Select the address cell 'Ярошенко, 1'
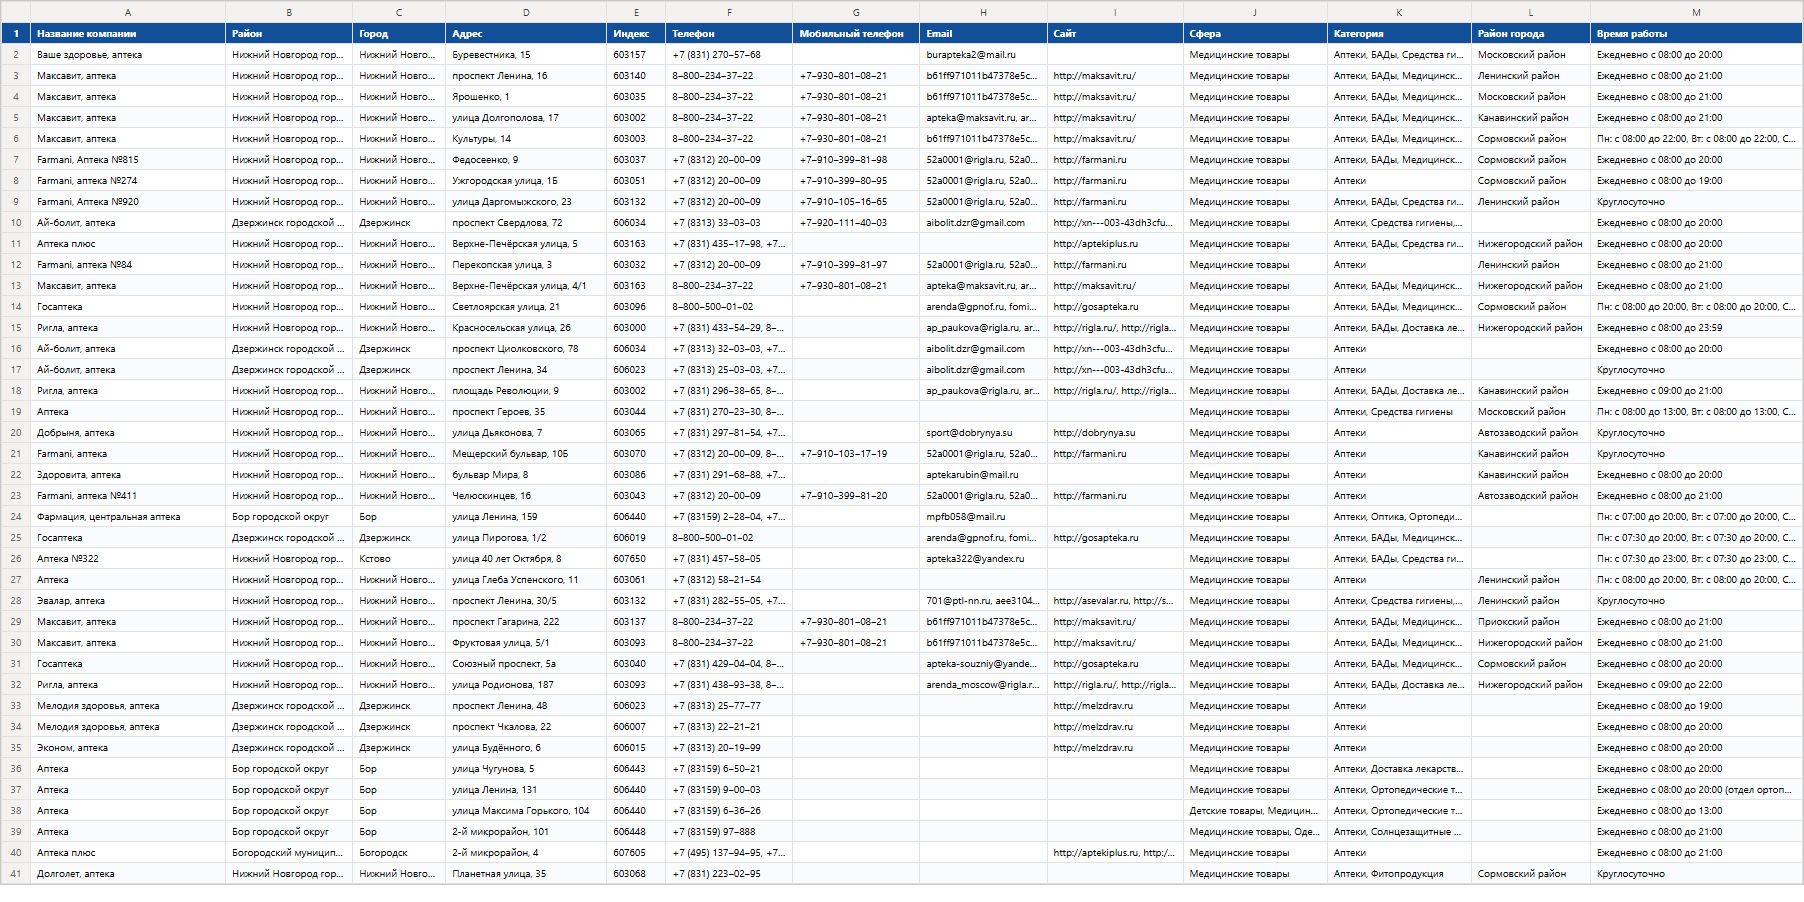 coord(526,97)
